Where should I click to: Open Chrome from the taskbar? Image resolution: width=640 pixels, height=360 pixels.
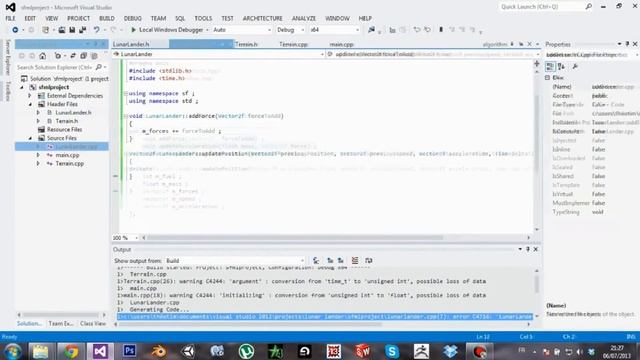point(71,351)
